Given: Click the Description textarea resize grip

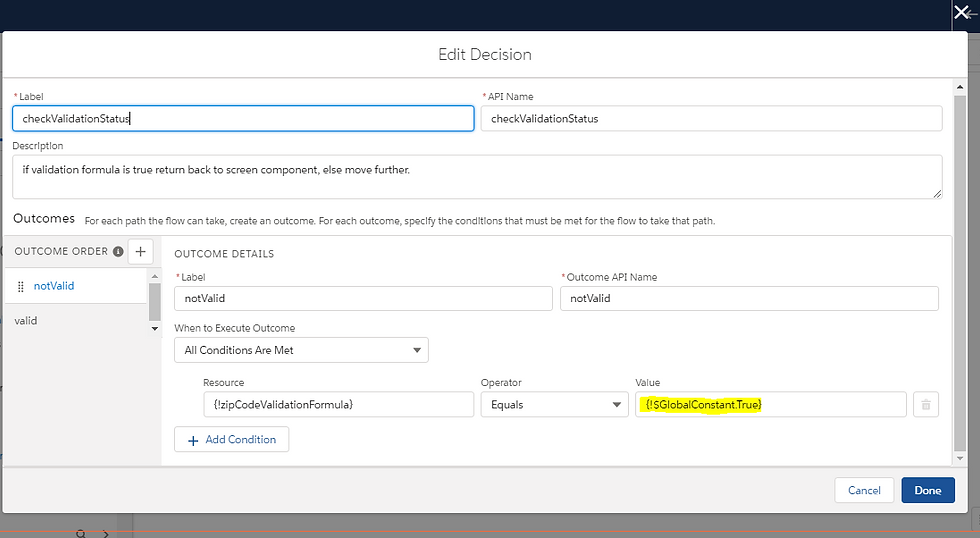Looking at the screenshot, I should click(x=937, y=194).
